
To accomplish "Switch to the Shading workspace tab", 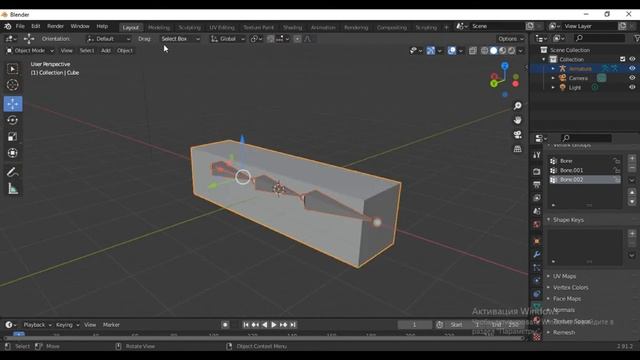I will click(292, 27).
